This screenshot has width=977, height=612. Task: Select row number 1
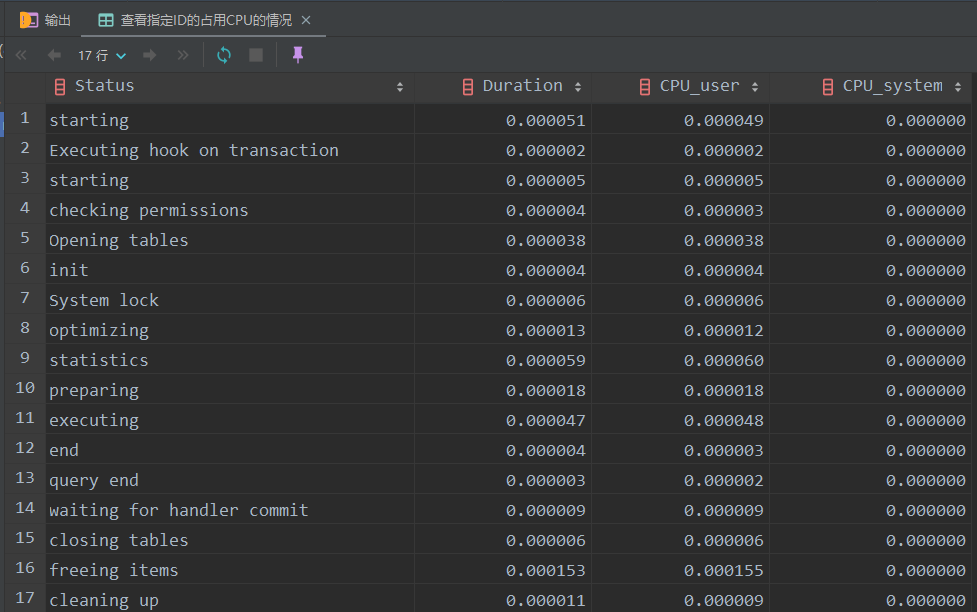pyautogui.click(x=25, y=118)
